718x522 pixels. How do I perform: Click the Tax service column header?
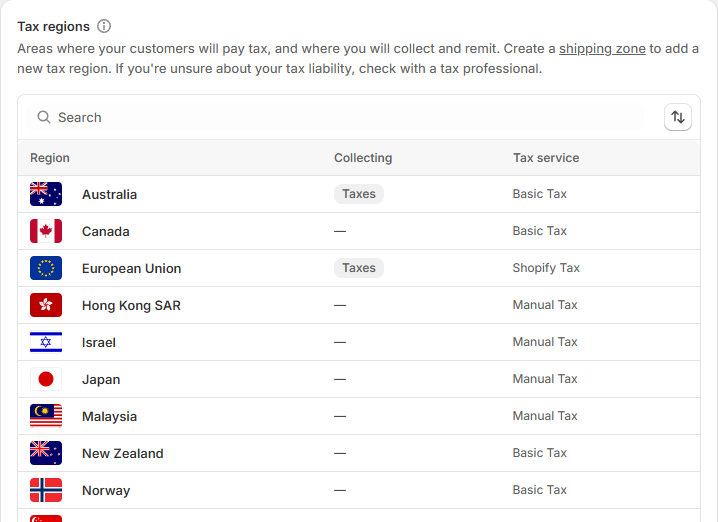pos(546,158)
